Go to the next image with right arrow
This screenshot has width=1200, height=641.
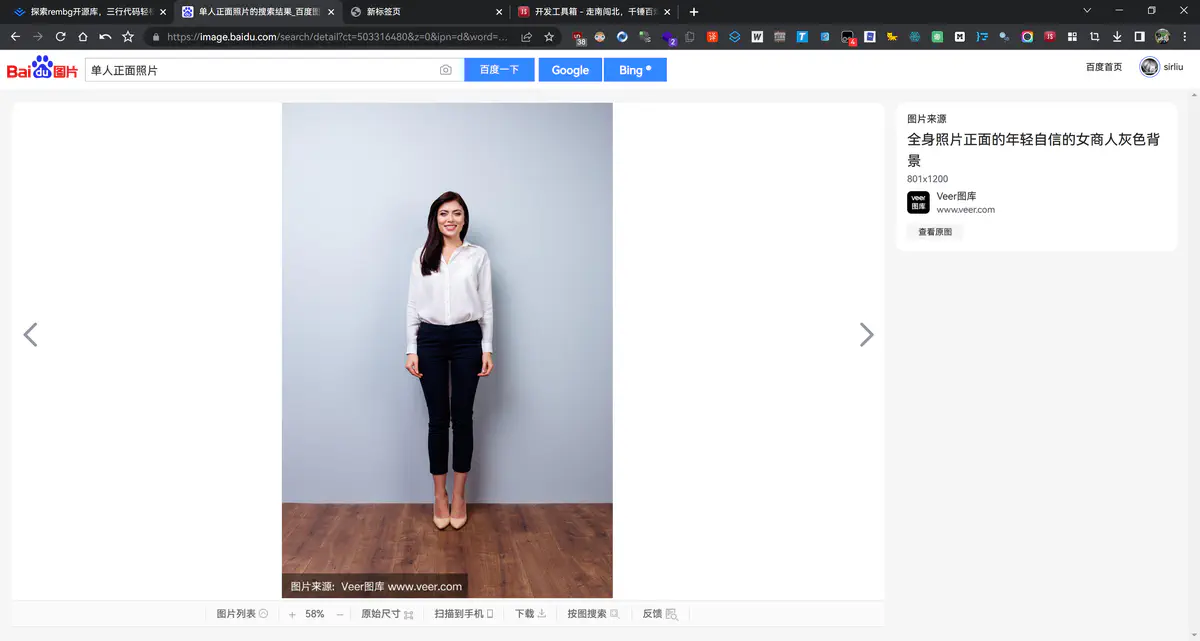pyautogui.click(x=866, y=335)
